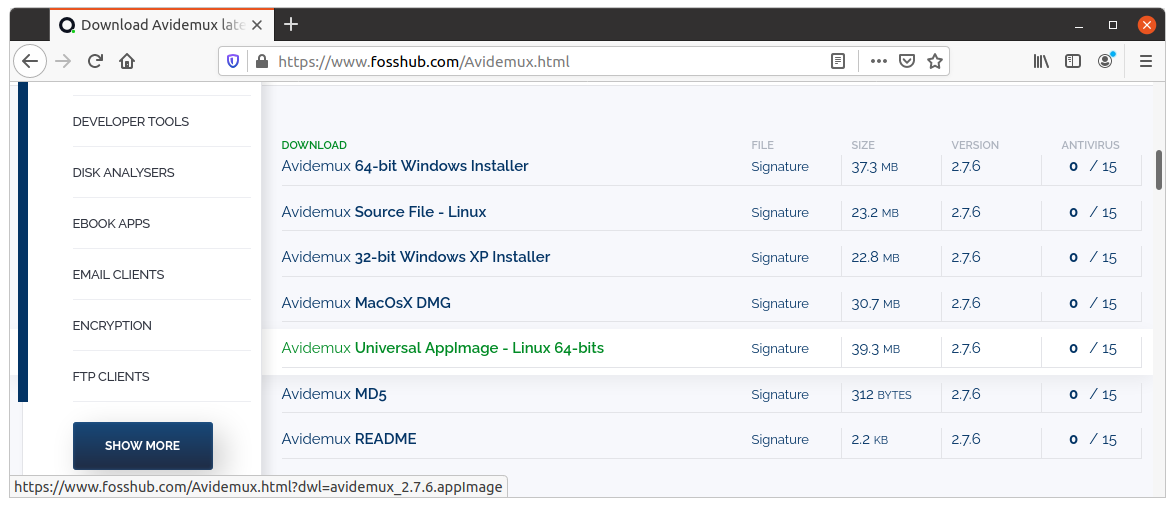Open the Firefox hamburger menu
This screenshot has width=1175, height=507.
click(1146, 61)
